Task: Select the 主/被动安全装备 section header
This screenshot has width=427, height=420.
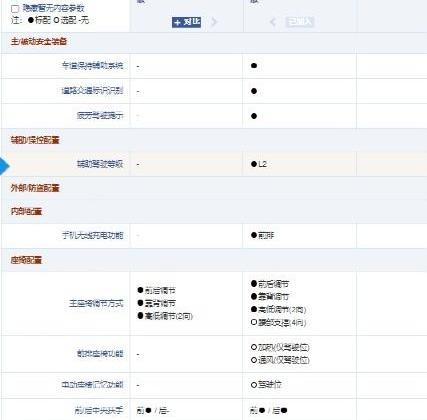Action: (x=39, y=41)
